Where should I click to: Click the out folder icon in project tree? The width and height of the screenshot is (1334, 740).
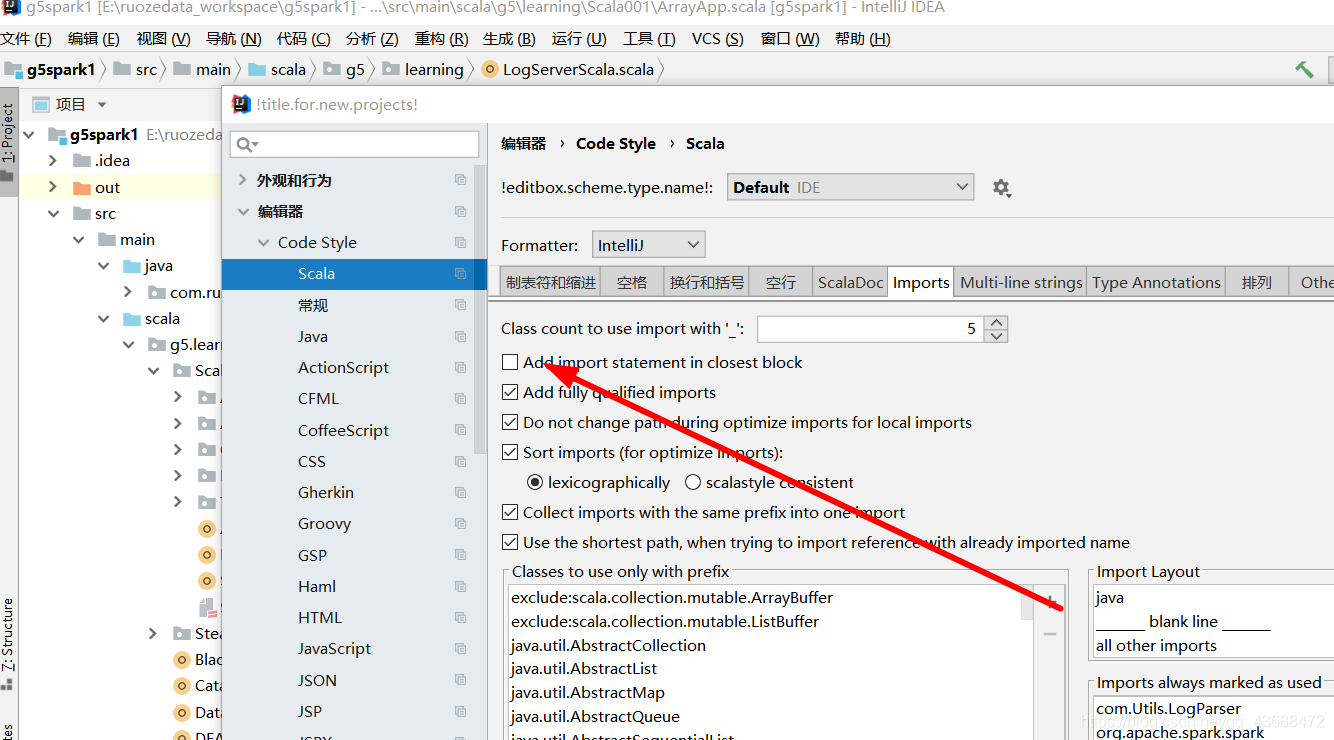(82, 188)
